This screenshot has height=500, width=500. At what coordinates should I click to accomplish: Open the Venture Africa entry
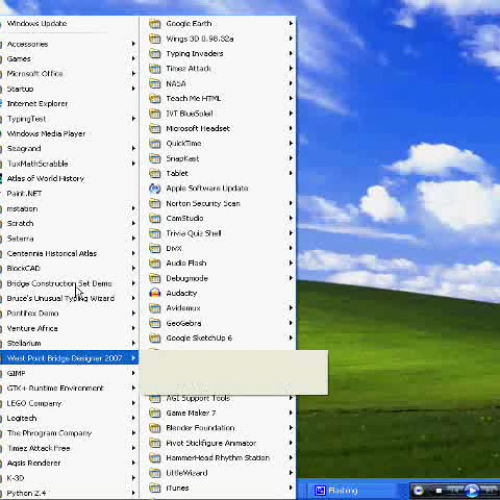[x=69, y=328]
